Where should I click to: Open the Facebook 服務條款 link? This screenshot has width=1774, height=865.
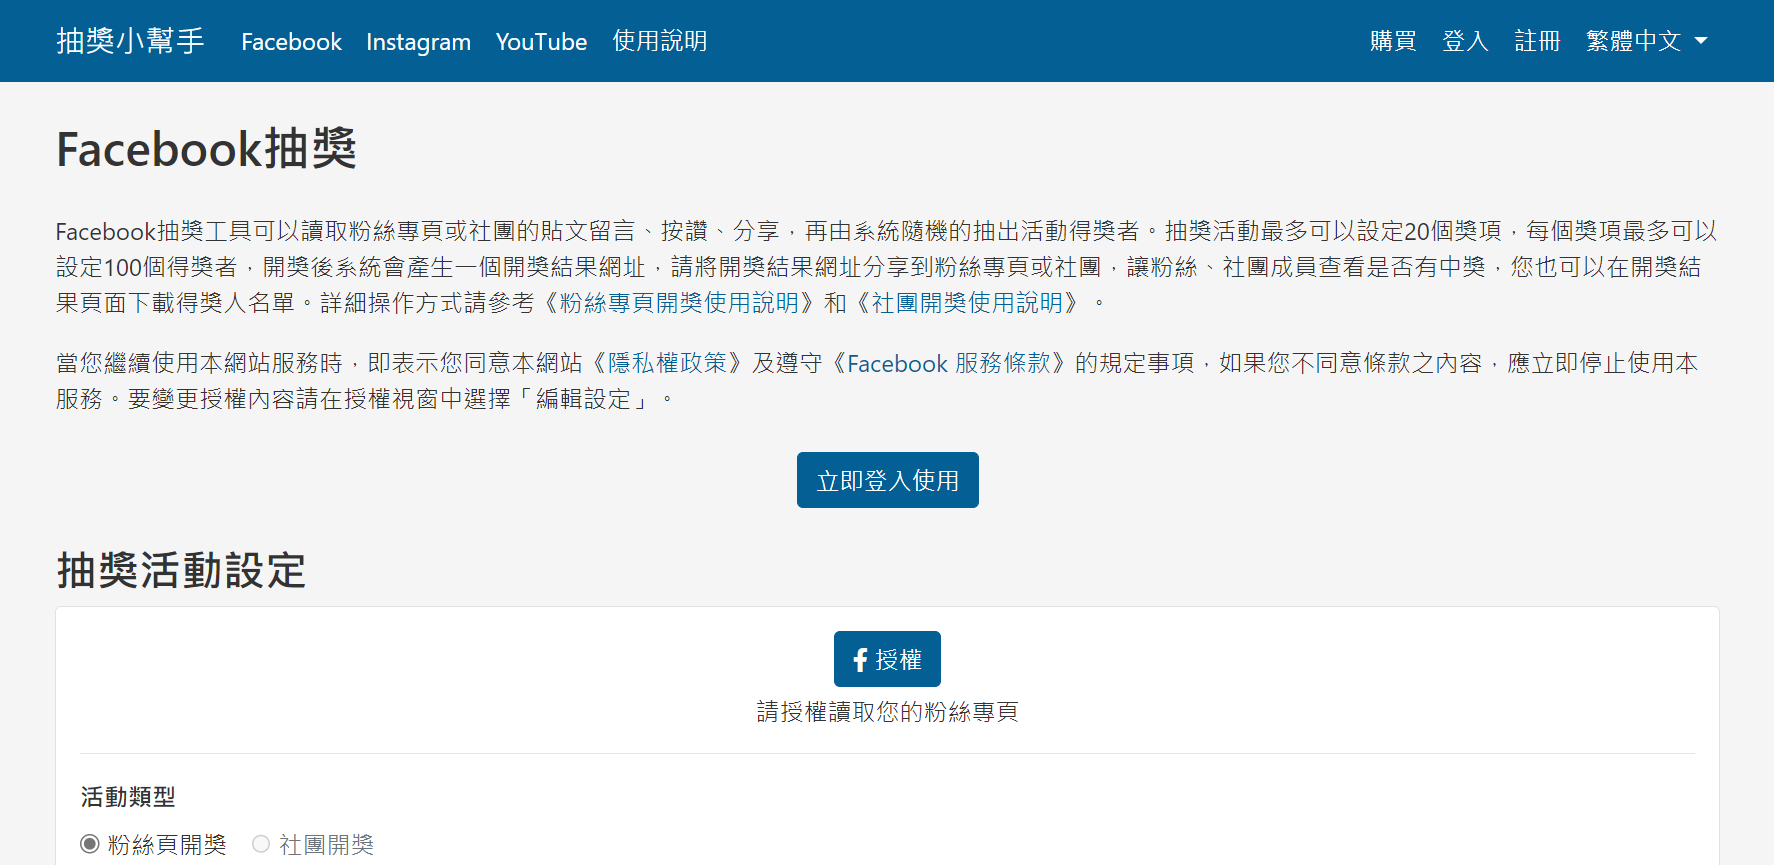(949, 363)
